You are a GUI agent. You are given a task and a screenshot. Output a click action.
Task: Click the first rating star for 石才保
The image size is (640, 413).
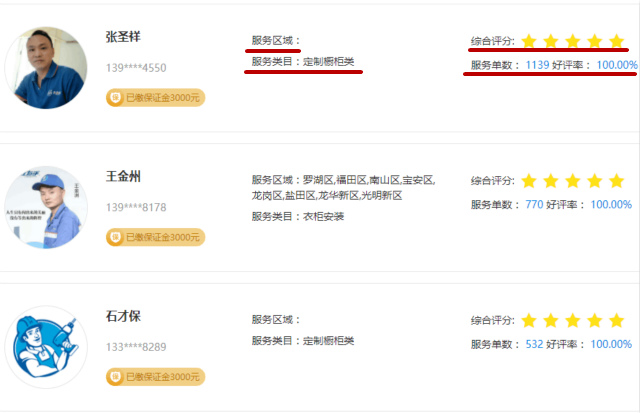529,320
